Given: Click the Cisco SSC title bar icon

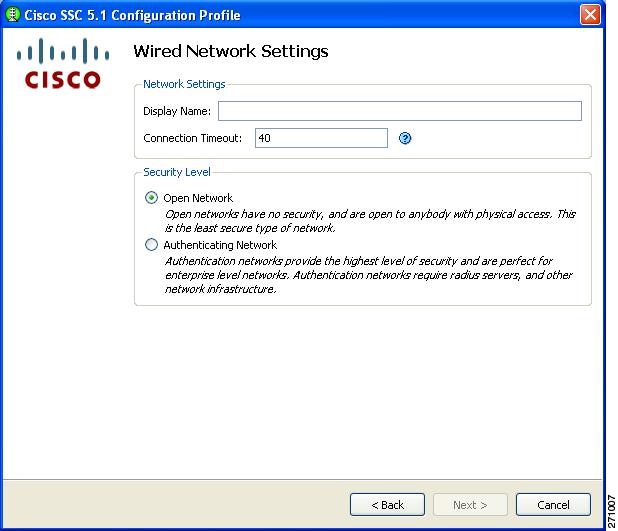Looking at the screenshot, I should [13, 15].
